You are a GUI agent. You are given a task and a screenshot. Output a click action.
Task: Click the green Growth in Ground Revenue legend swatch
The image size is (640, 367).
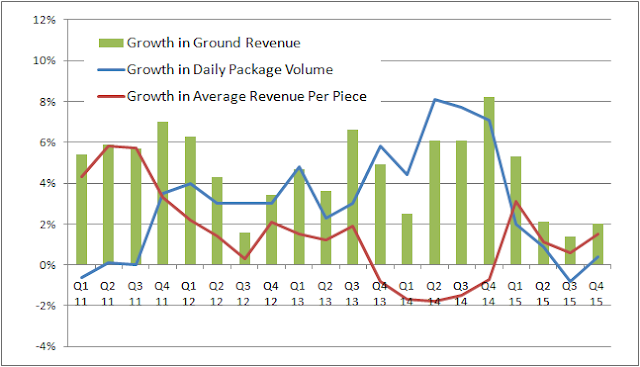(x=111, y=43)
